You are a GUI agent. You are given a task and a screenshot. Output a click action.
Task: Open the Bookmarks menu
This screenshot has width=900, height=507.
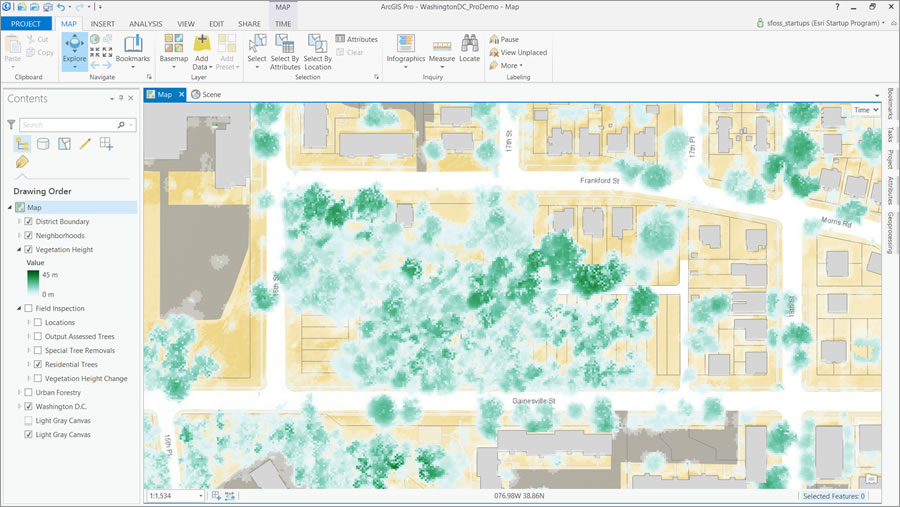[133, 51]
